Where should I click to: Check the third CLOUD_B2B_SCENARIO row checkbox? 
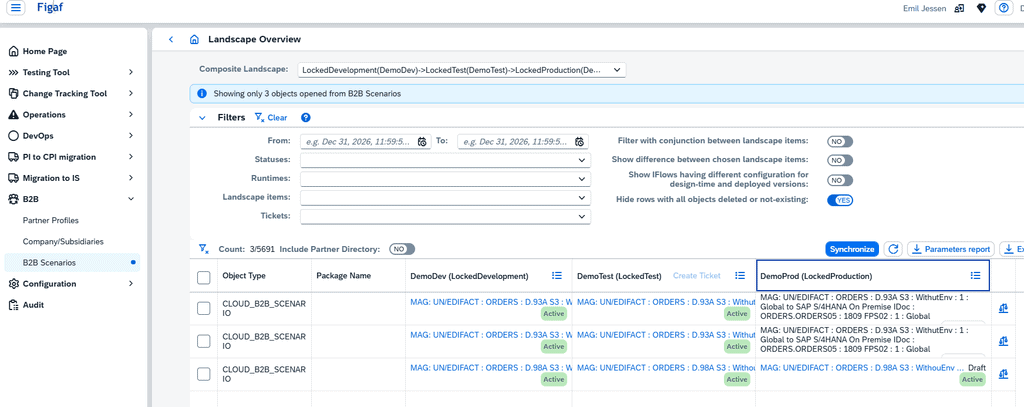[204, 374]
